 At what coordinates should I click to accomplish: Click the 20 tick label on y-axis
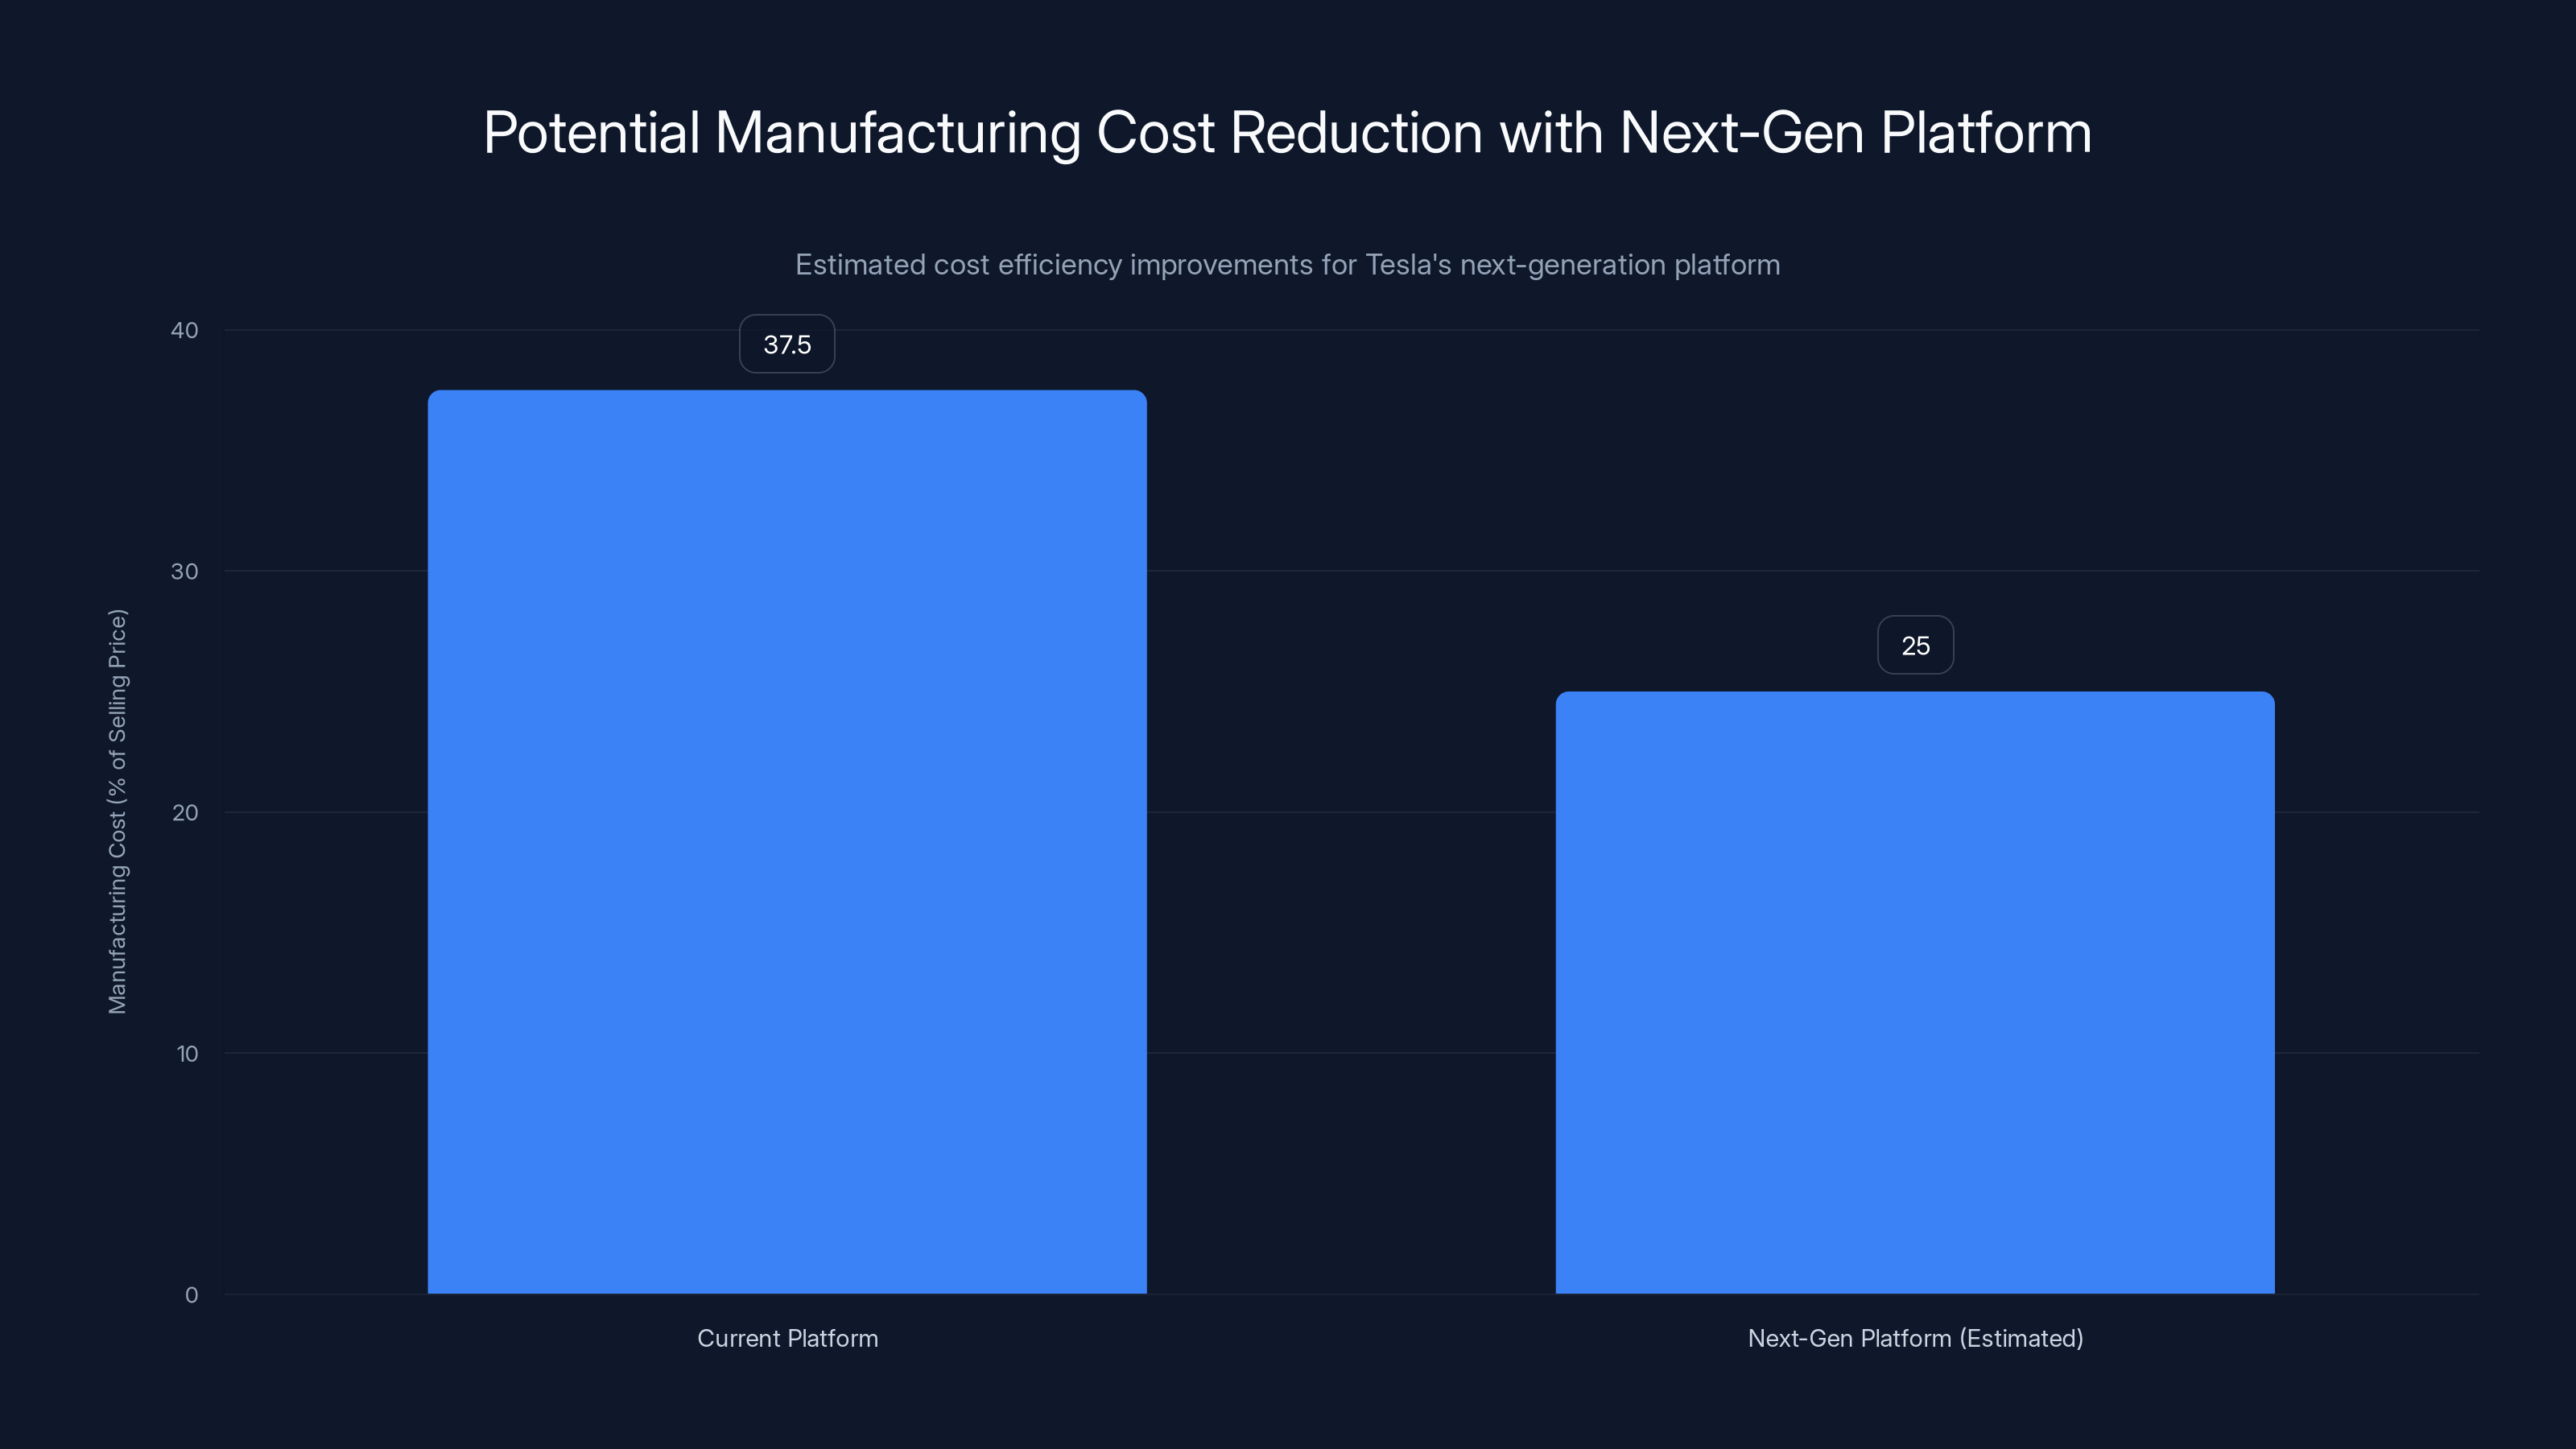185,812
